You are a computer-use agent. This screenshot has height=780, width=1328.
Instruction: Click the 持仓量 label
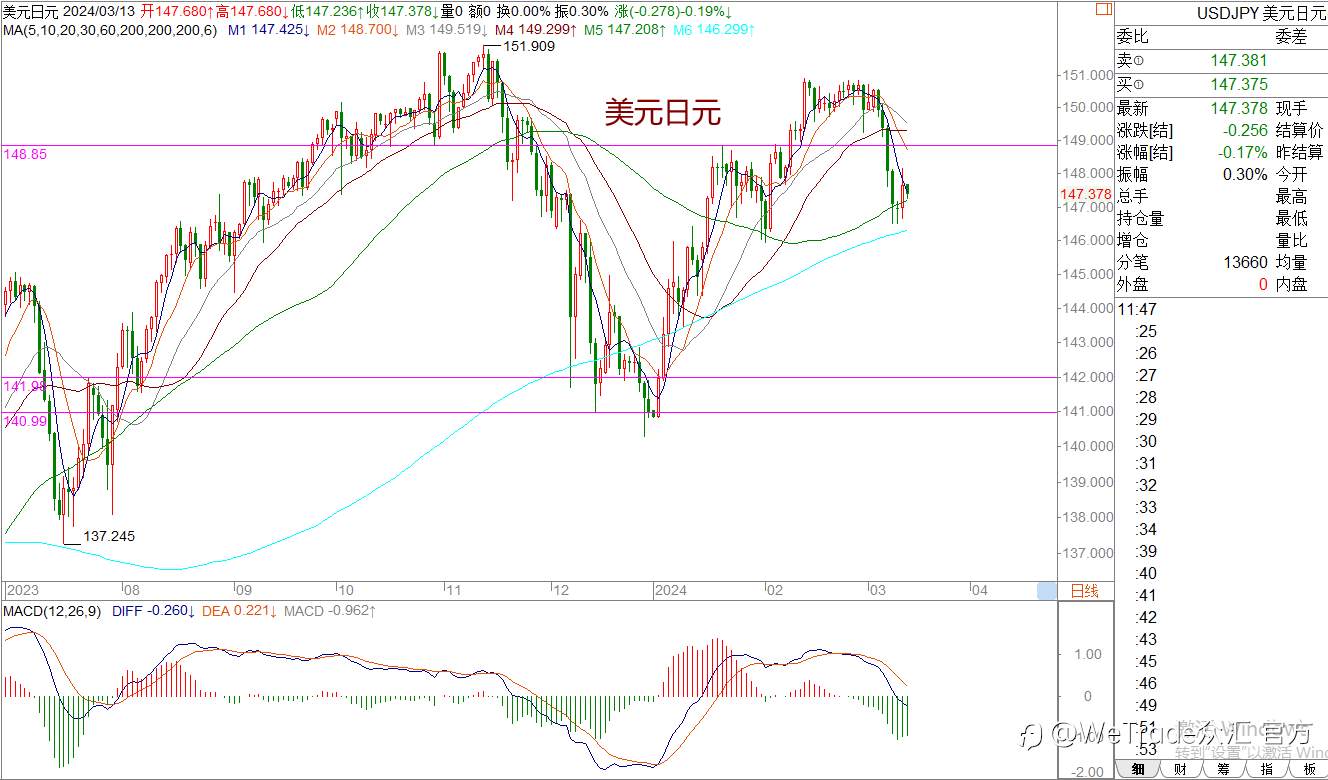(1140, 218)
